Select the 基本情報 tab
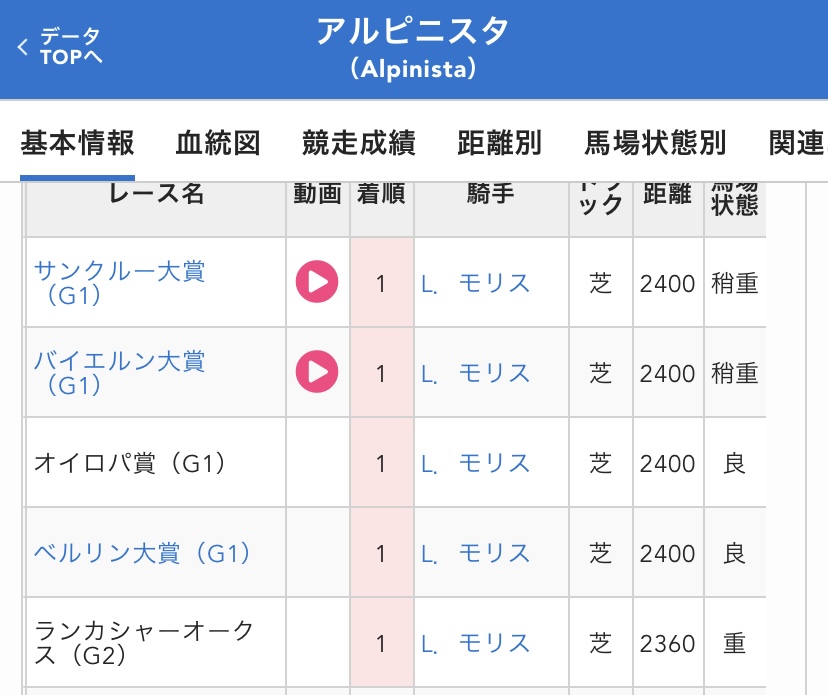 point(77,143)
